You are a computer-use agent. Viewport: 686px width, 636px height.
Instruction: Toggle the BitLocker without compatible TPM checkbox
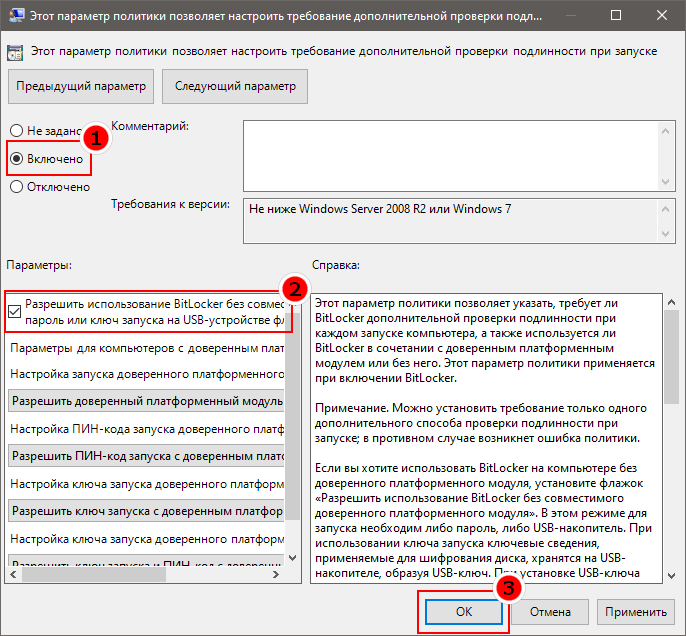pyautogui.click(x=14, y=311)
